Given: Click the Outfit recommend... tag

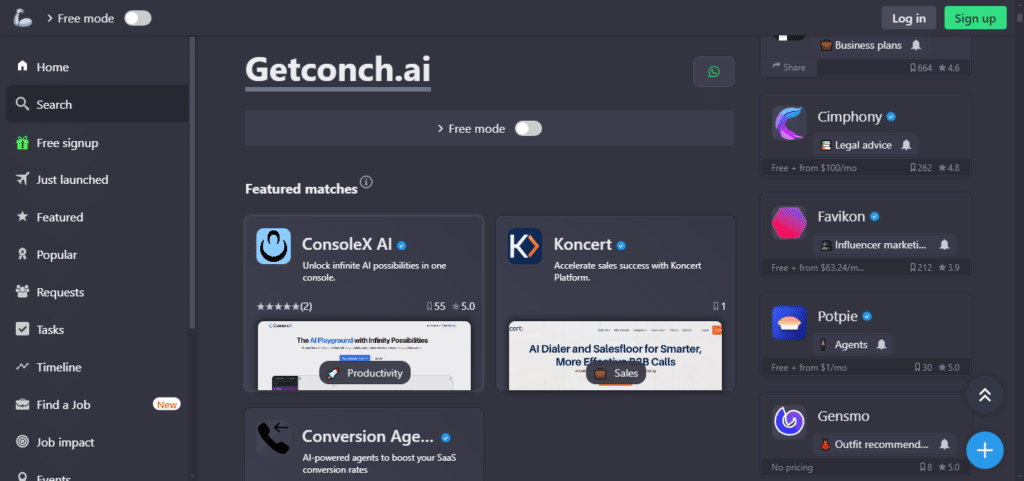Looking at the screenshot, I should click(x=874, y=444).
